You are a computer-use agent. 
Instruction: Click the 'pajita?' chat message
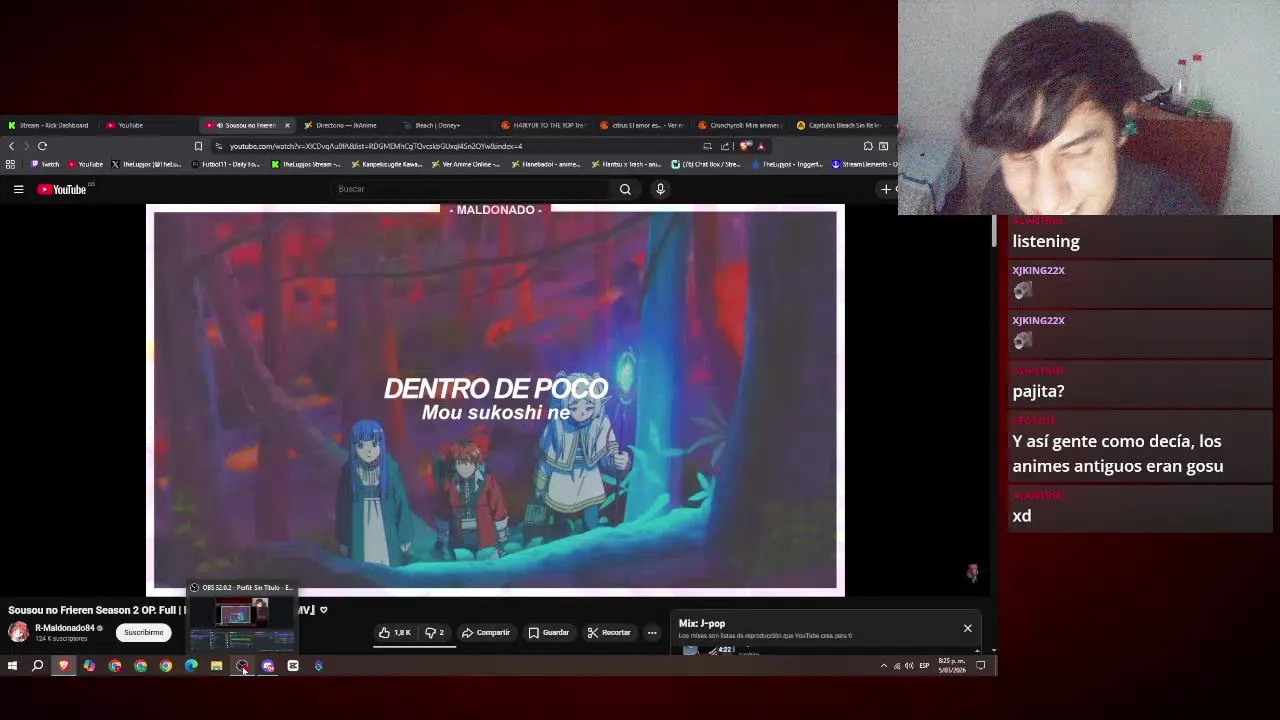coord(1038,391)
